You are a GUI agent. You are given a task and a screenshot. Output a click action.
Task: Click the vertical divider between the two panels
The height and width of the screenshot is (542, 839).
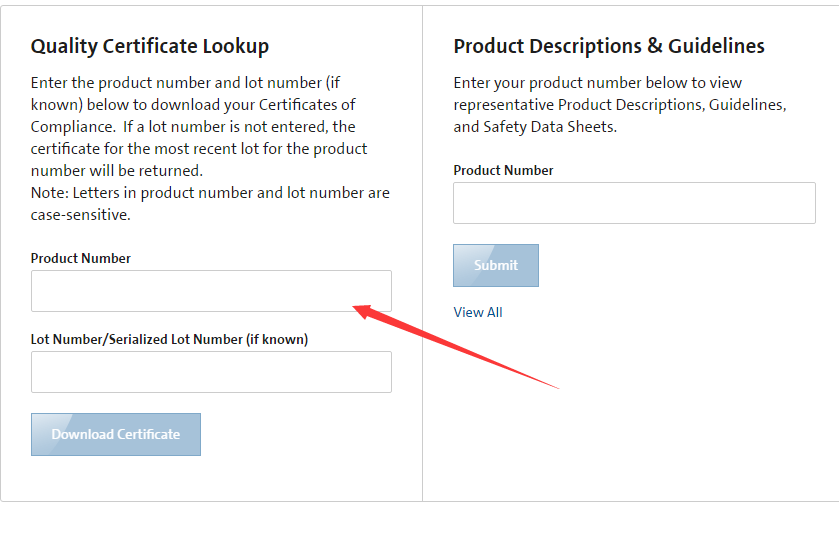[x=422, y=254]
